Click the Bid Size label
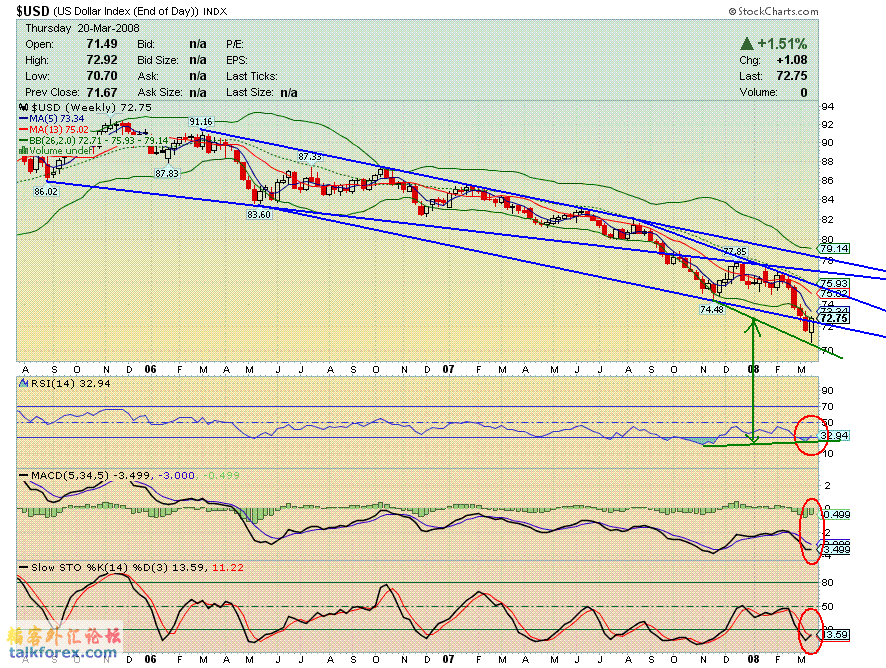Screen dimensions: 886x668 [x=158, y=60]
